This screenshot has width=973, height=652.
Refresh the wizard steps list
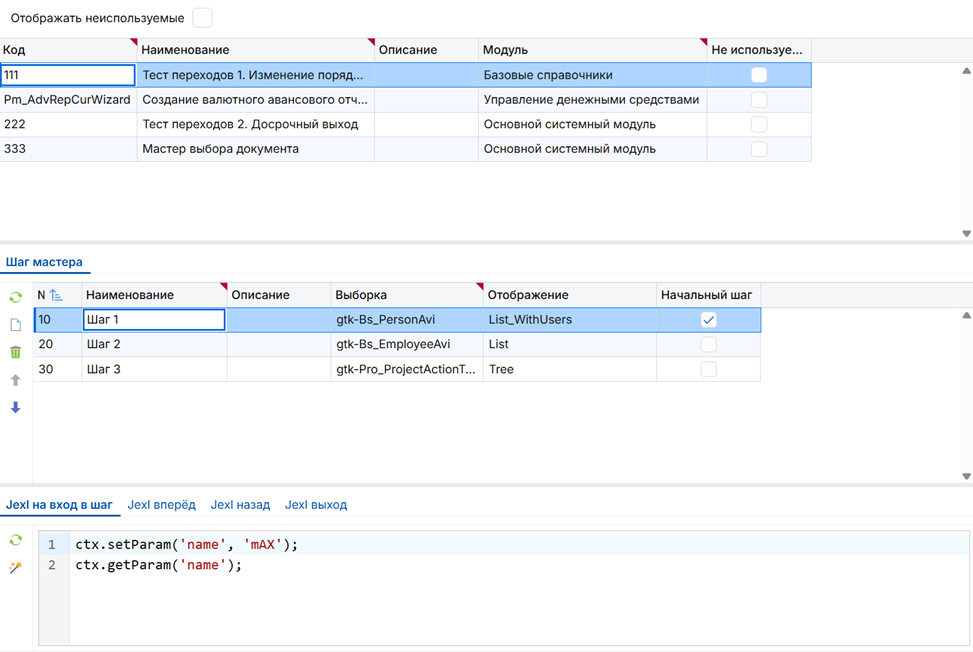[x=15, y=298]
